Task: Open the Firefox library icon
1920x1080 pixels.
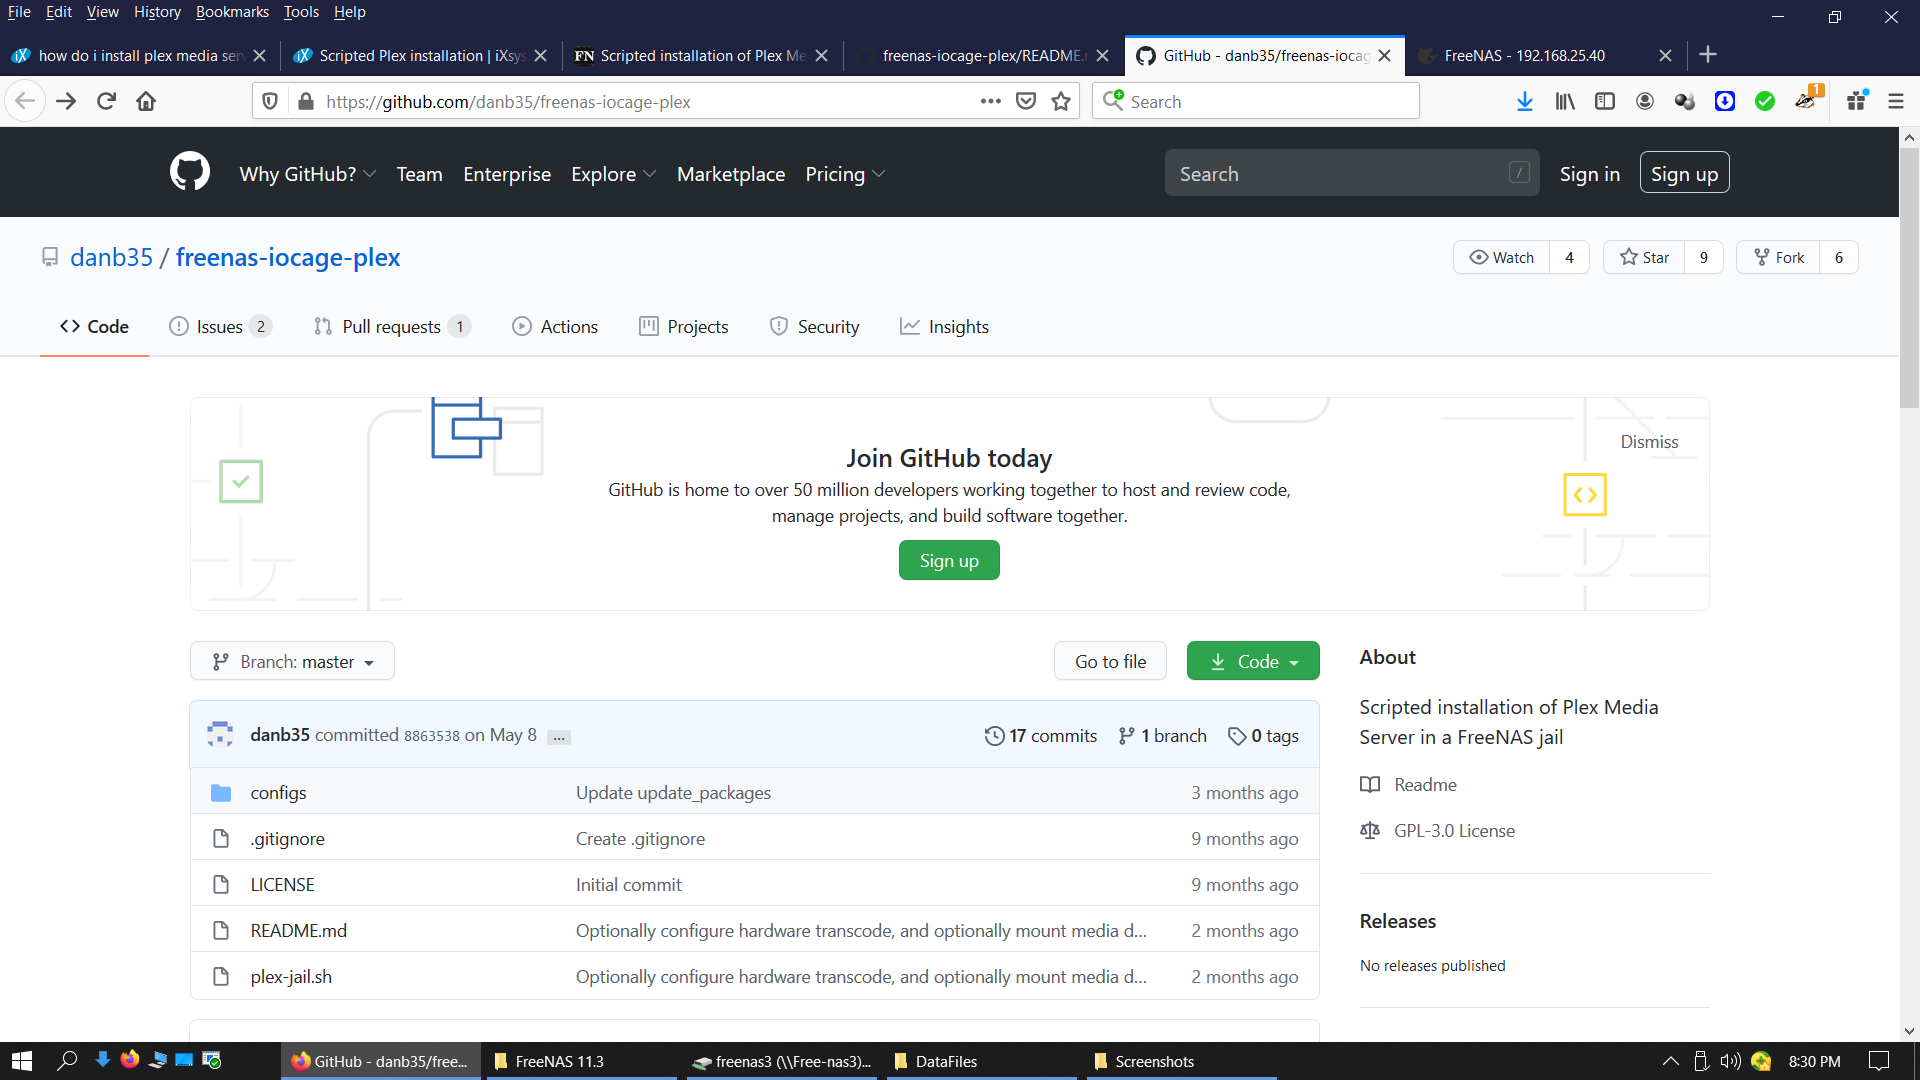Action: pyautogui.click(x=1565, y=101)
